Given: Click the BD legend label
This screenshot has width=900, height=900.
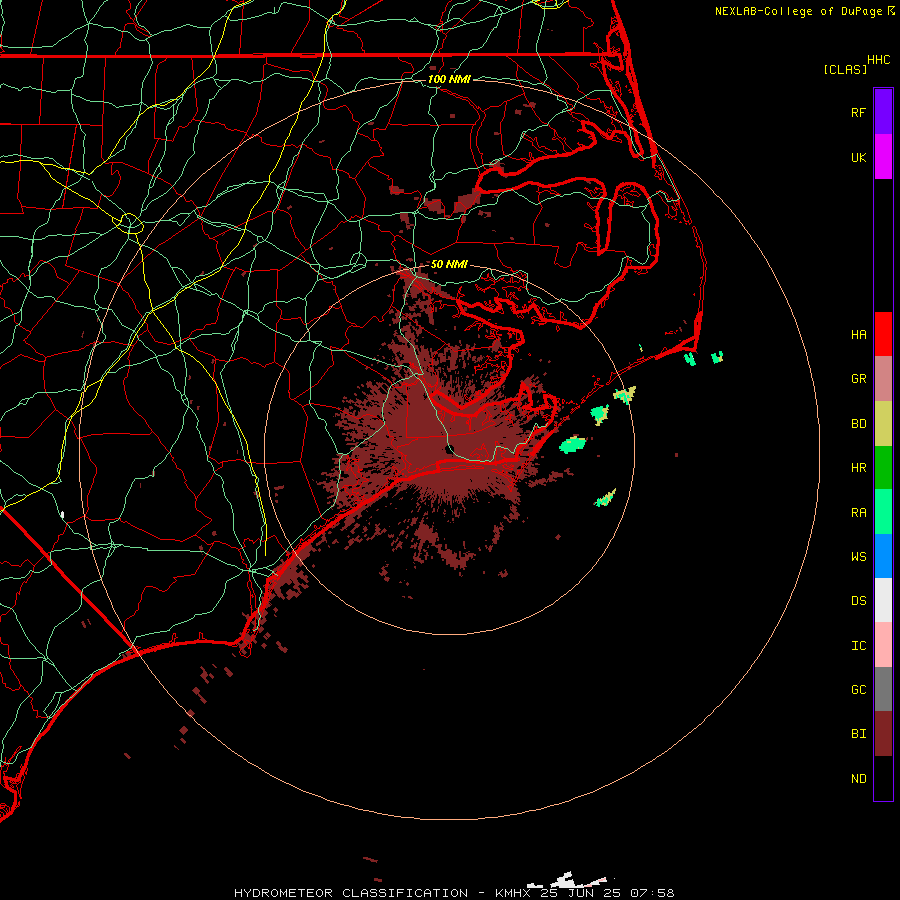Looking at the screenshot, I should point(858,423).
